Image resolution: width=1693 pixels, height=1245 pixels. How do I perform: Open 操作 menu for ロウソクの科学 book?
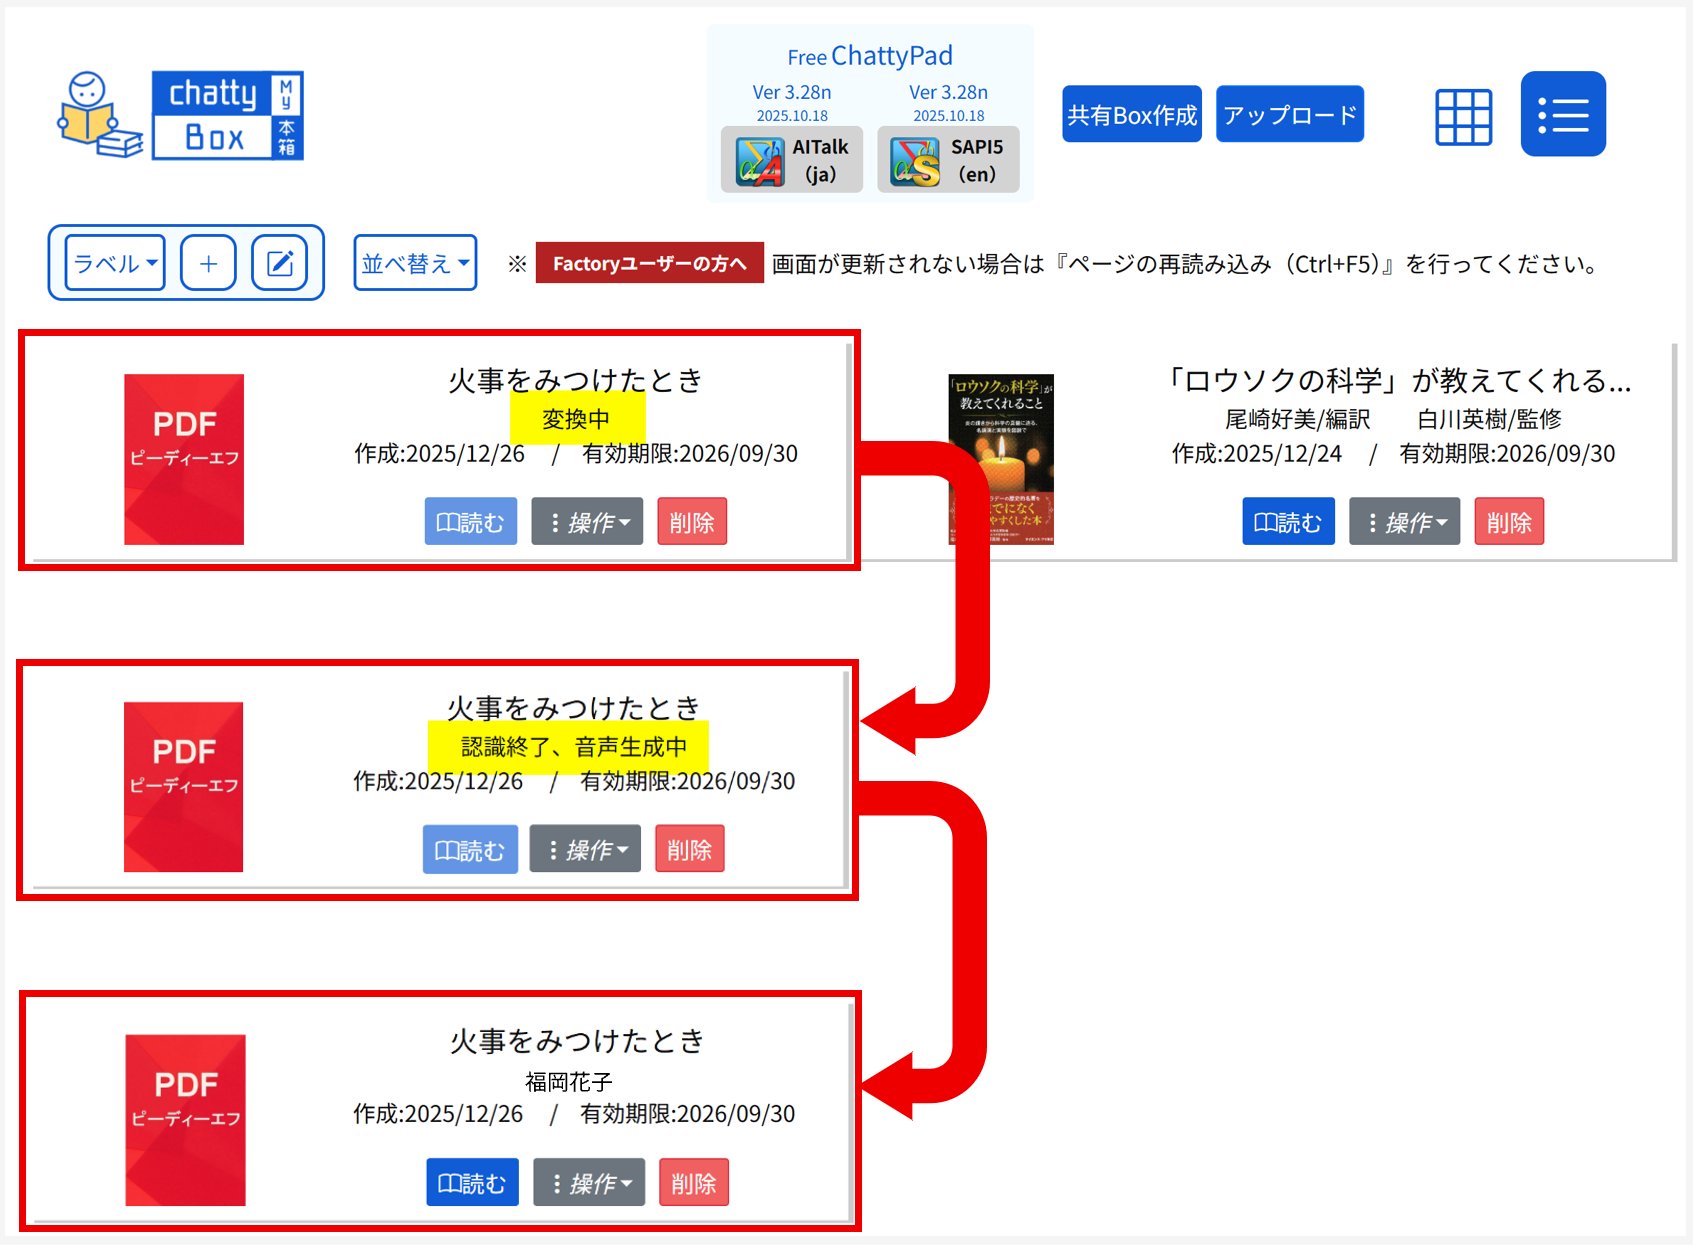click(x=1404, y=522)
